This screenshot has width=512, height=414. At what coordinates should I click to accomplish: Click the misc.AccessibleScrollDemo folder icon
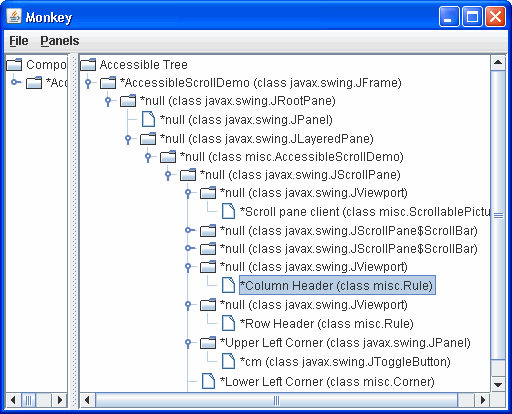(x=168, y=157)
